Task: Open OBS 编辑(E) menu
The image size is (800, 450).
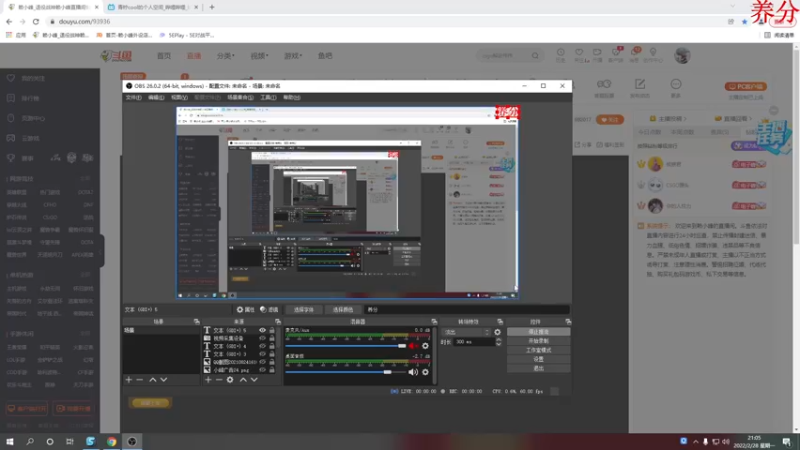Action: click(x=156, y=97)
